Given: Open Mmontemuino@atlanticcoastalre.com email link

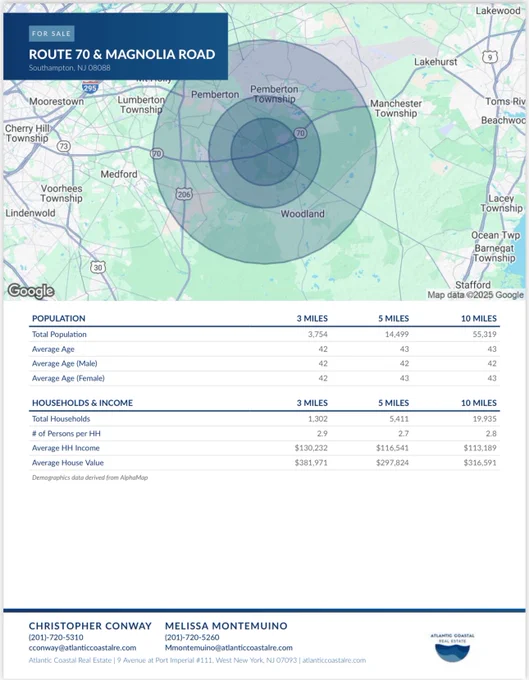Looking at the screenshot, I should [229, 647].
